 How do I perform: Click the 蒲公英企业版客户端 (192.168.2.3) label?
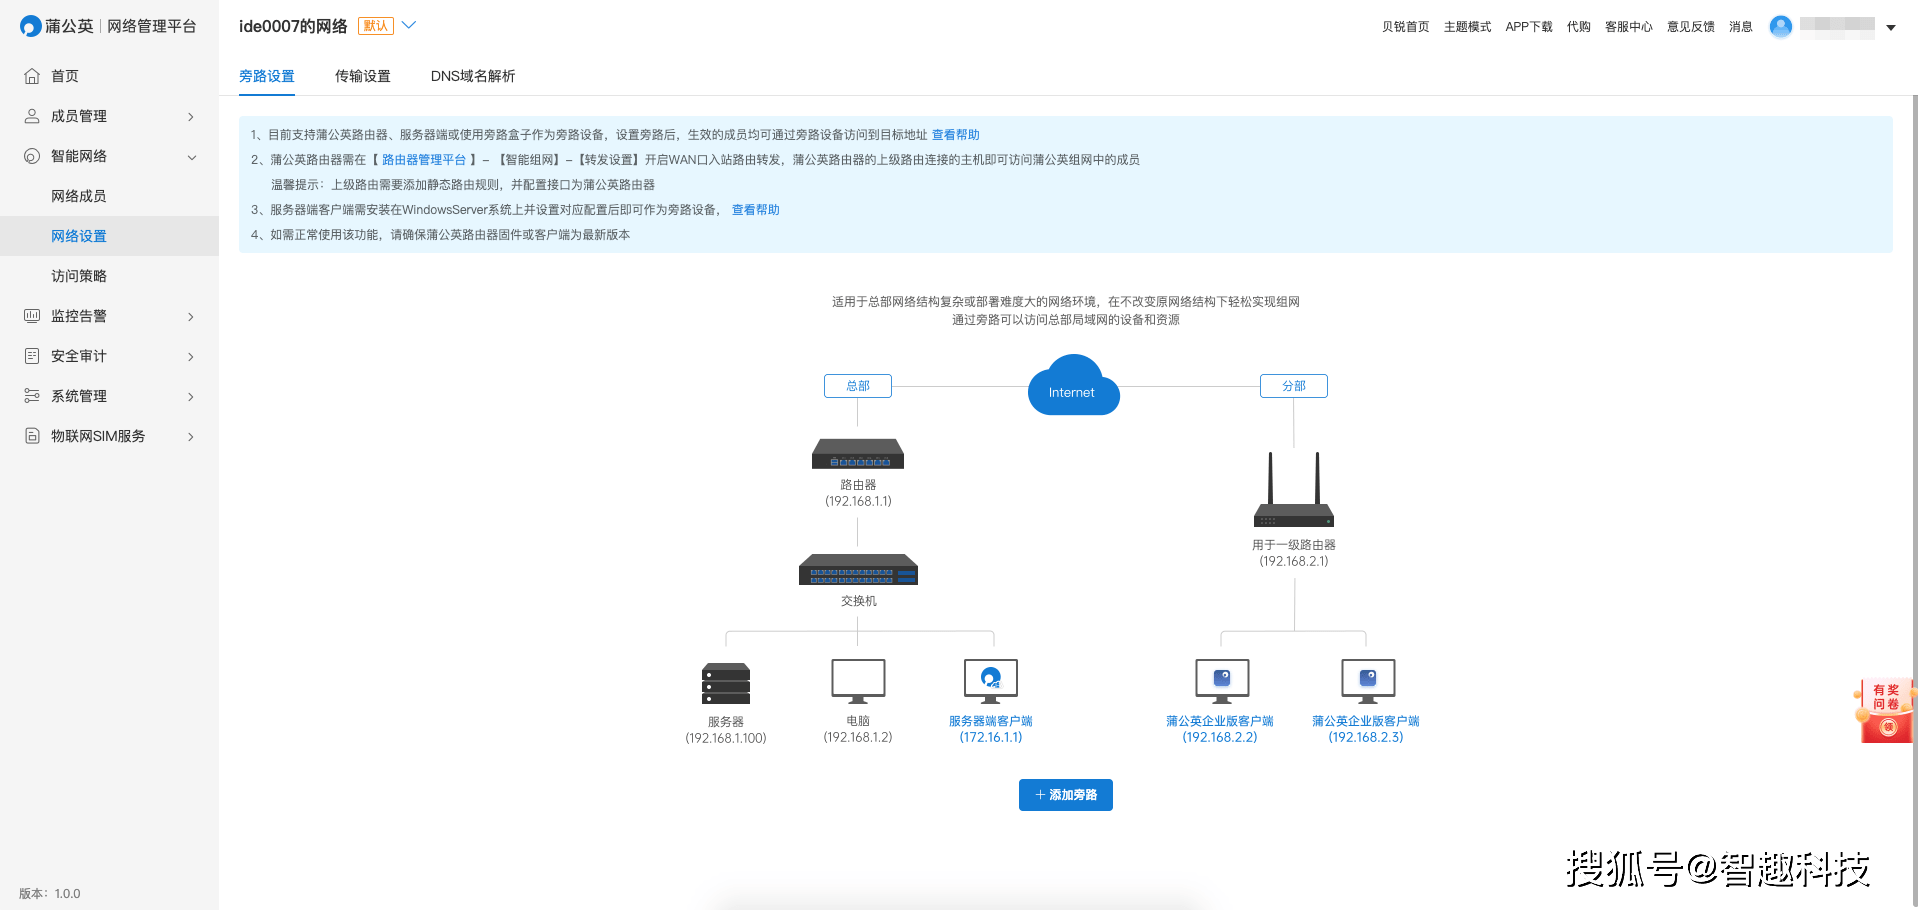tap(1366, 729)
